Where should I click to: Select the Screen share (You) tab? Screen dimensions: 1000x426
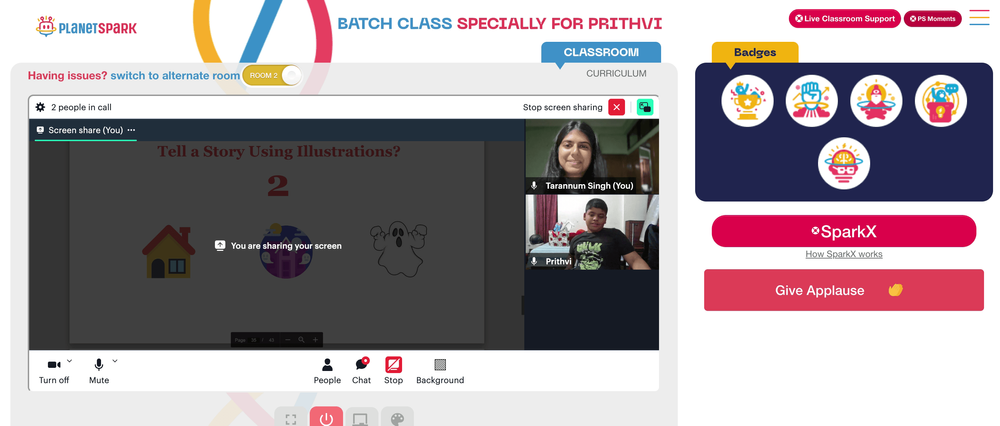pos(85,130)
